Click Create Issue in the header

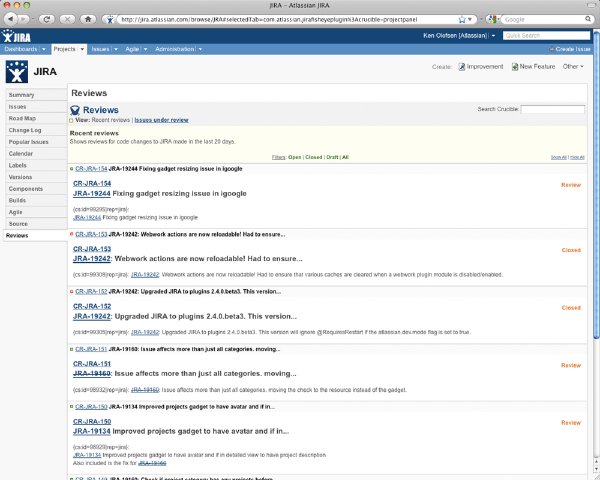point(570,49)
